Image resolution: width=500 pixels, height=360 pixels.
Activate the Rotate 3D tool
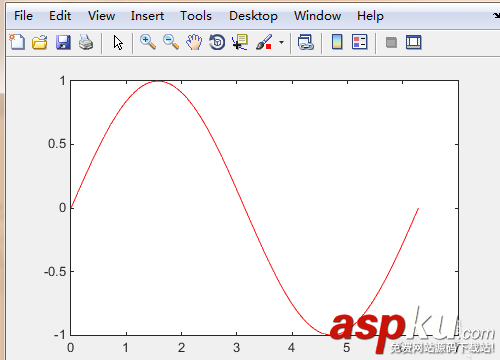tap(217, 42)
